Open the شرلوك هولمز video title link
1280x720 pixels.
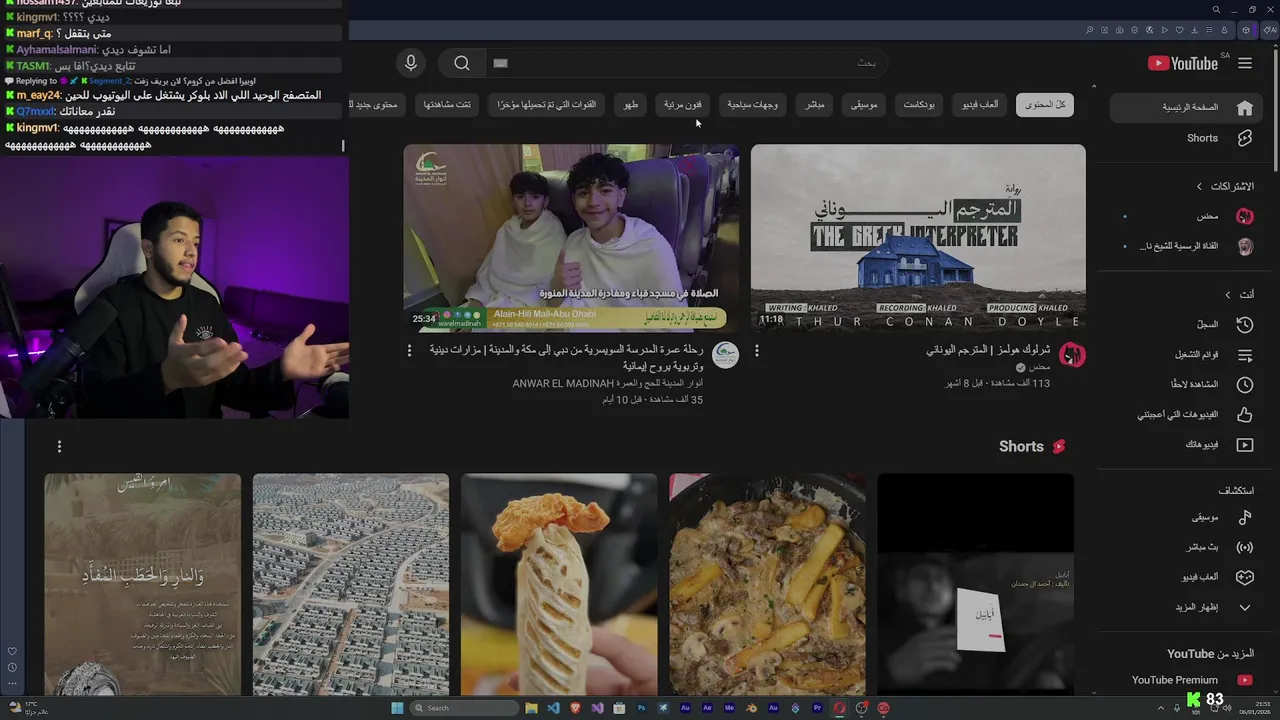[988, 350]
